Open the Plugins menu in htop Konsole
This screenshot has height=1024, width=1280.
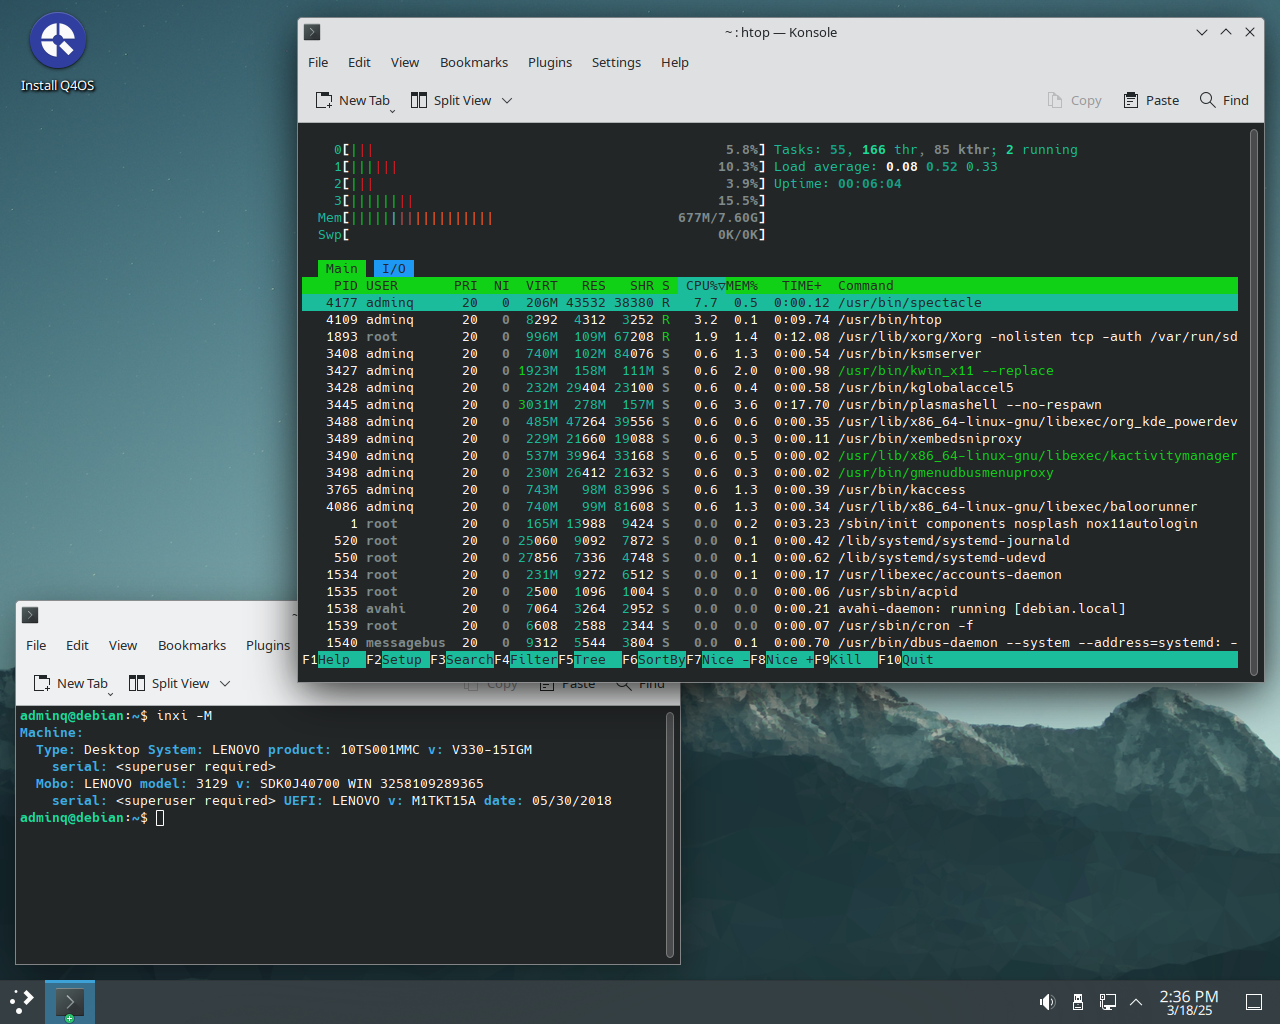[x=550, y=62]
